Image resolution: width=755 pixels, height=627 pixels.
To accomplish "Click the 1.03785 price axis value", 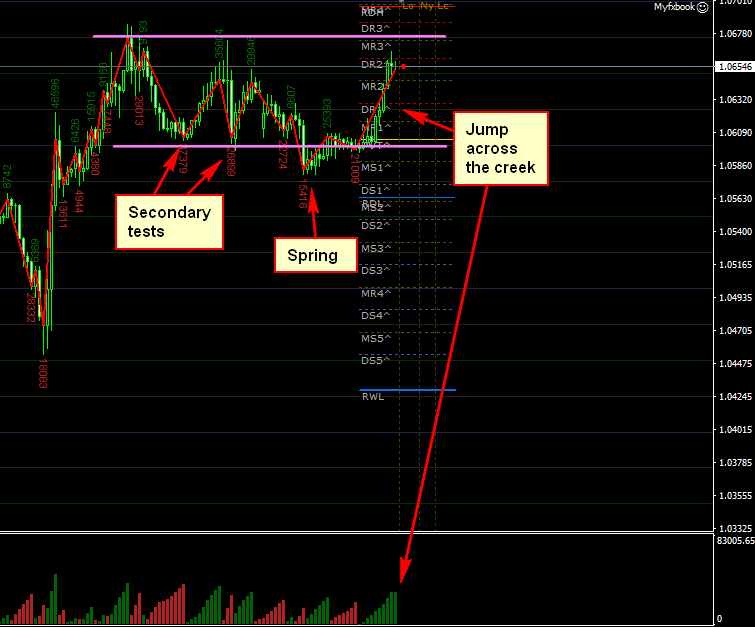I will (x=735, y=463).
